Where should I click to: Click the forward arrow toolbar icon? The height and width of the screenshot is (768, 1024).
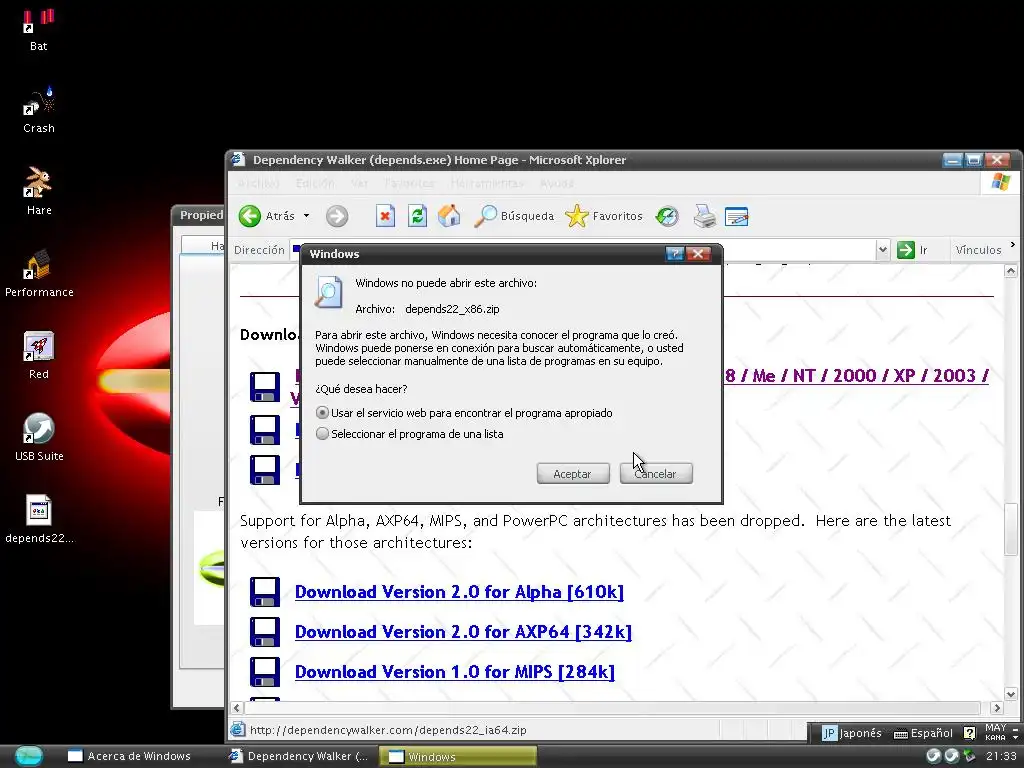(x=337, y=216)
